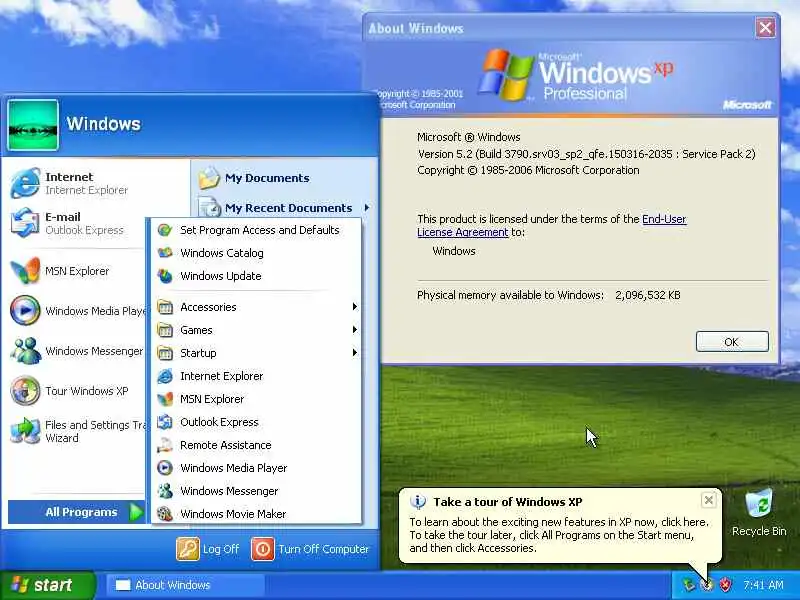Expand the Startup submenu

pyautogui.click(x=257, y=353)
